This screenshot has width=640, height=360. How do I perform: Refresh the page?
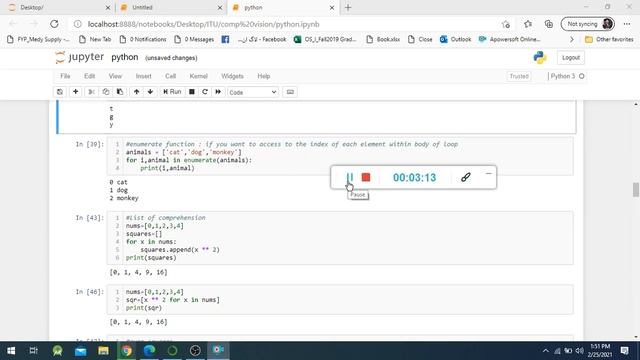pyautogui.click(x=54, y=24)
